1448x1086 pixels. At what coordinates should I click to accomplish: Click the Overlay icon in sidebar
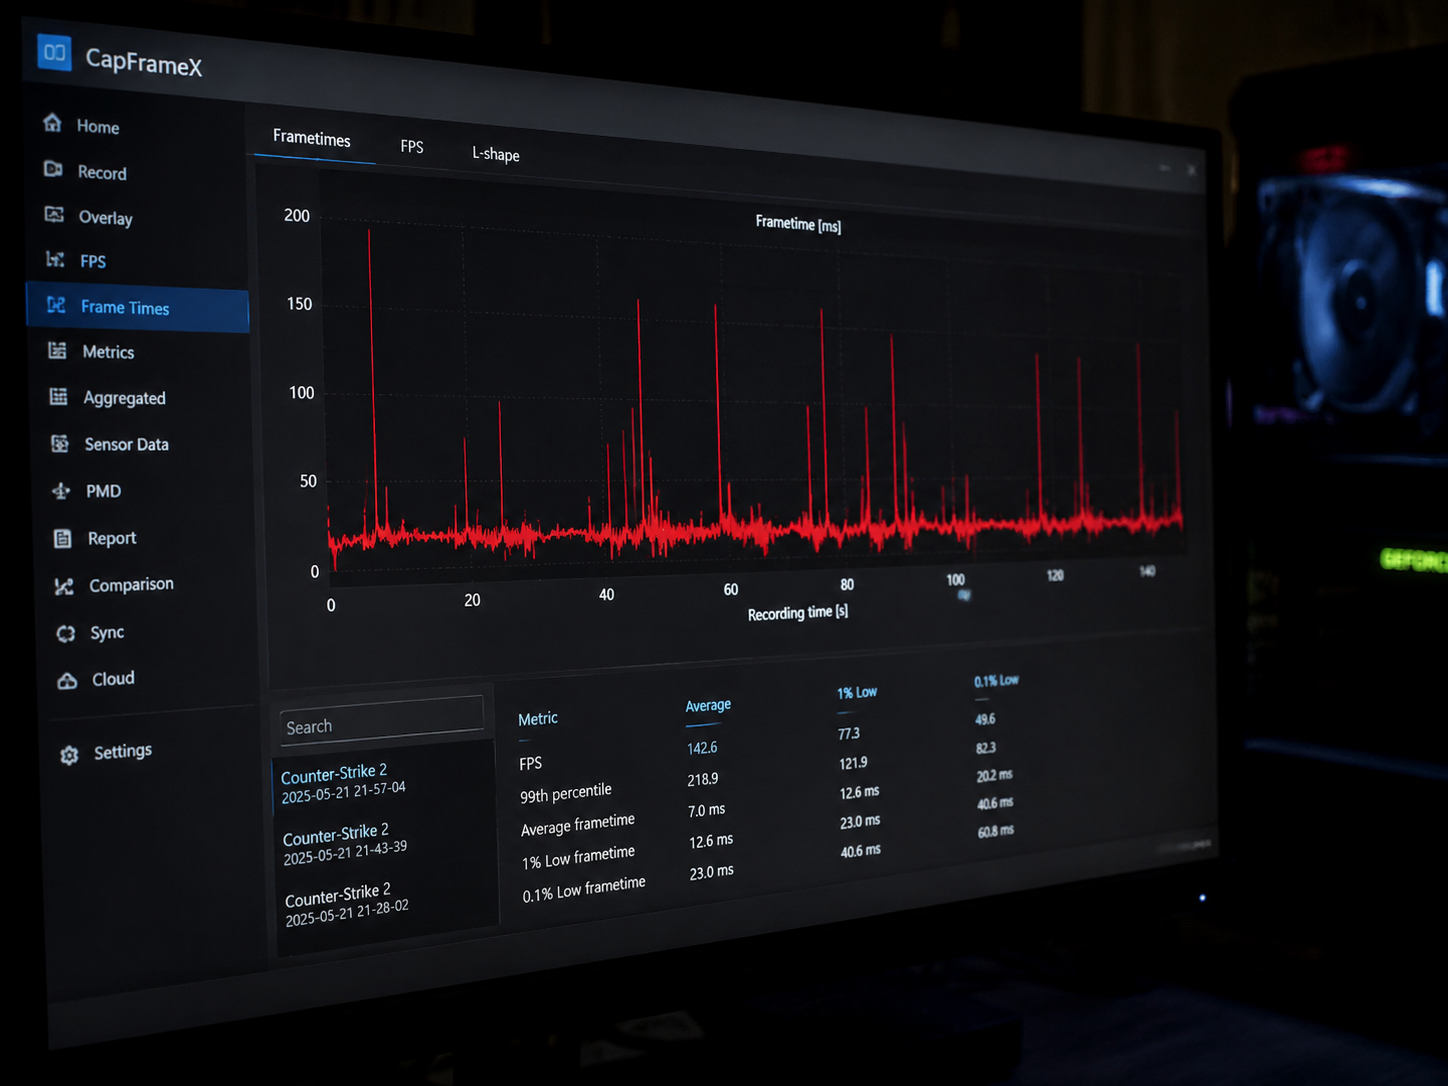pos(55,215)
